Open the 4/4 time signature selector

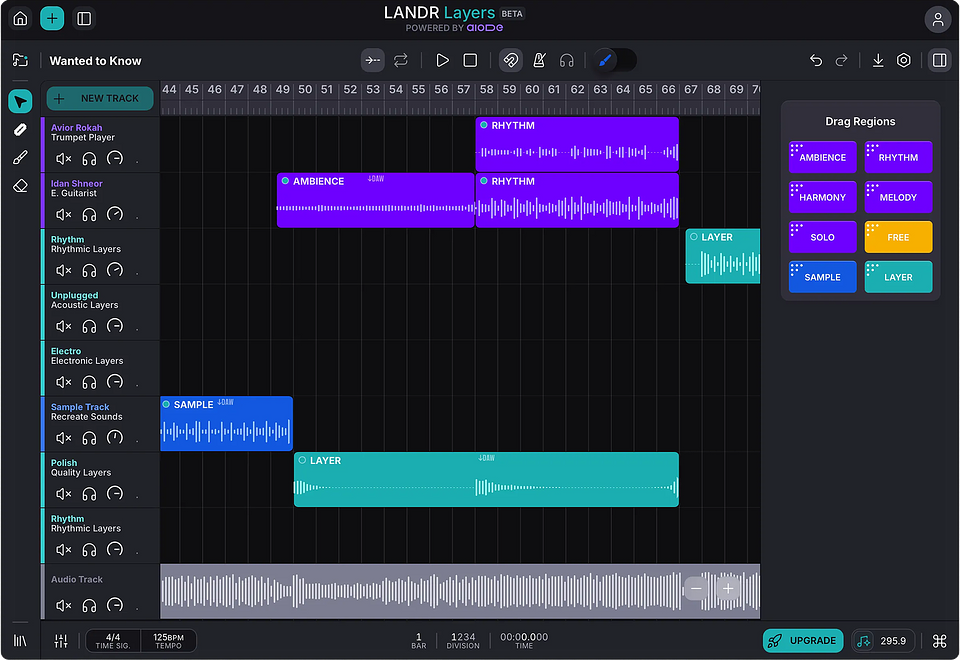[x=113, y=641]
